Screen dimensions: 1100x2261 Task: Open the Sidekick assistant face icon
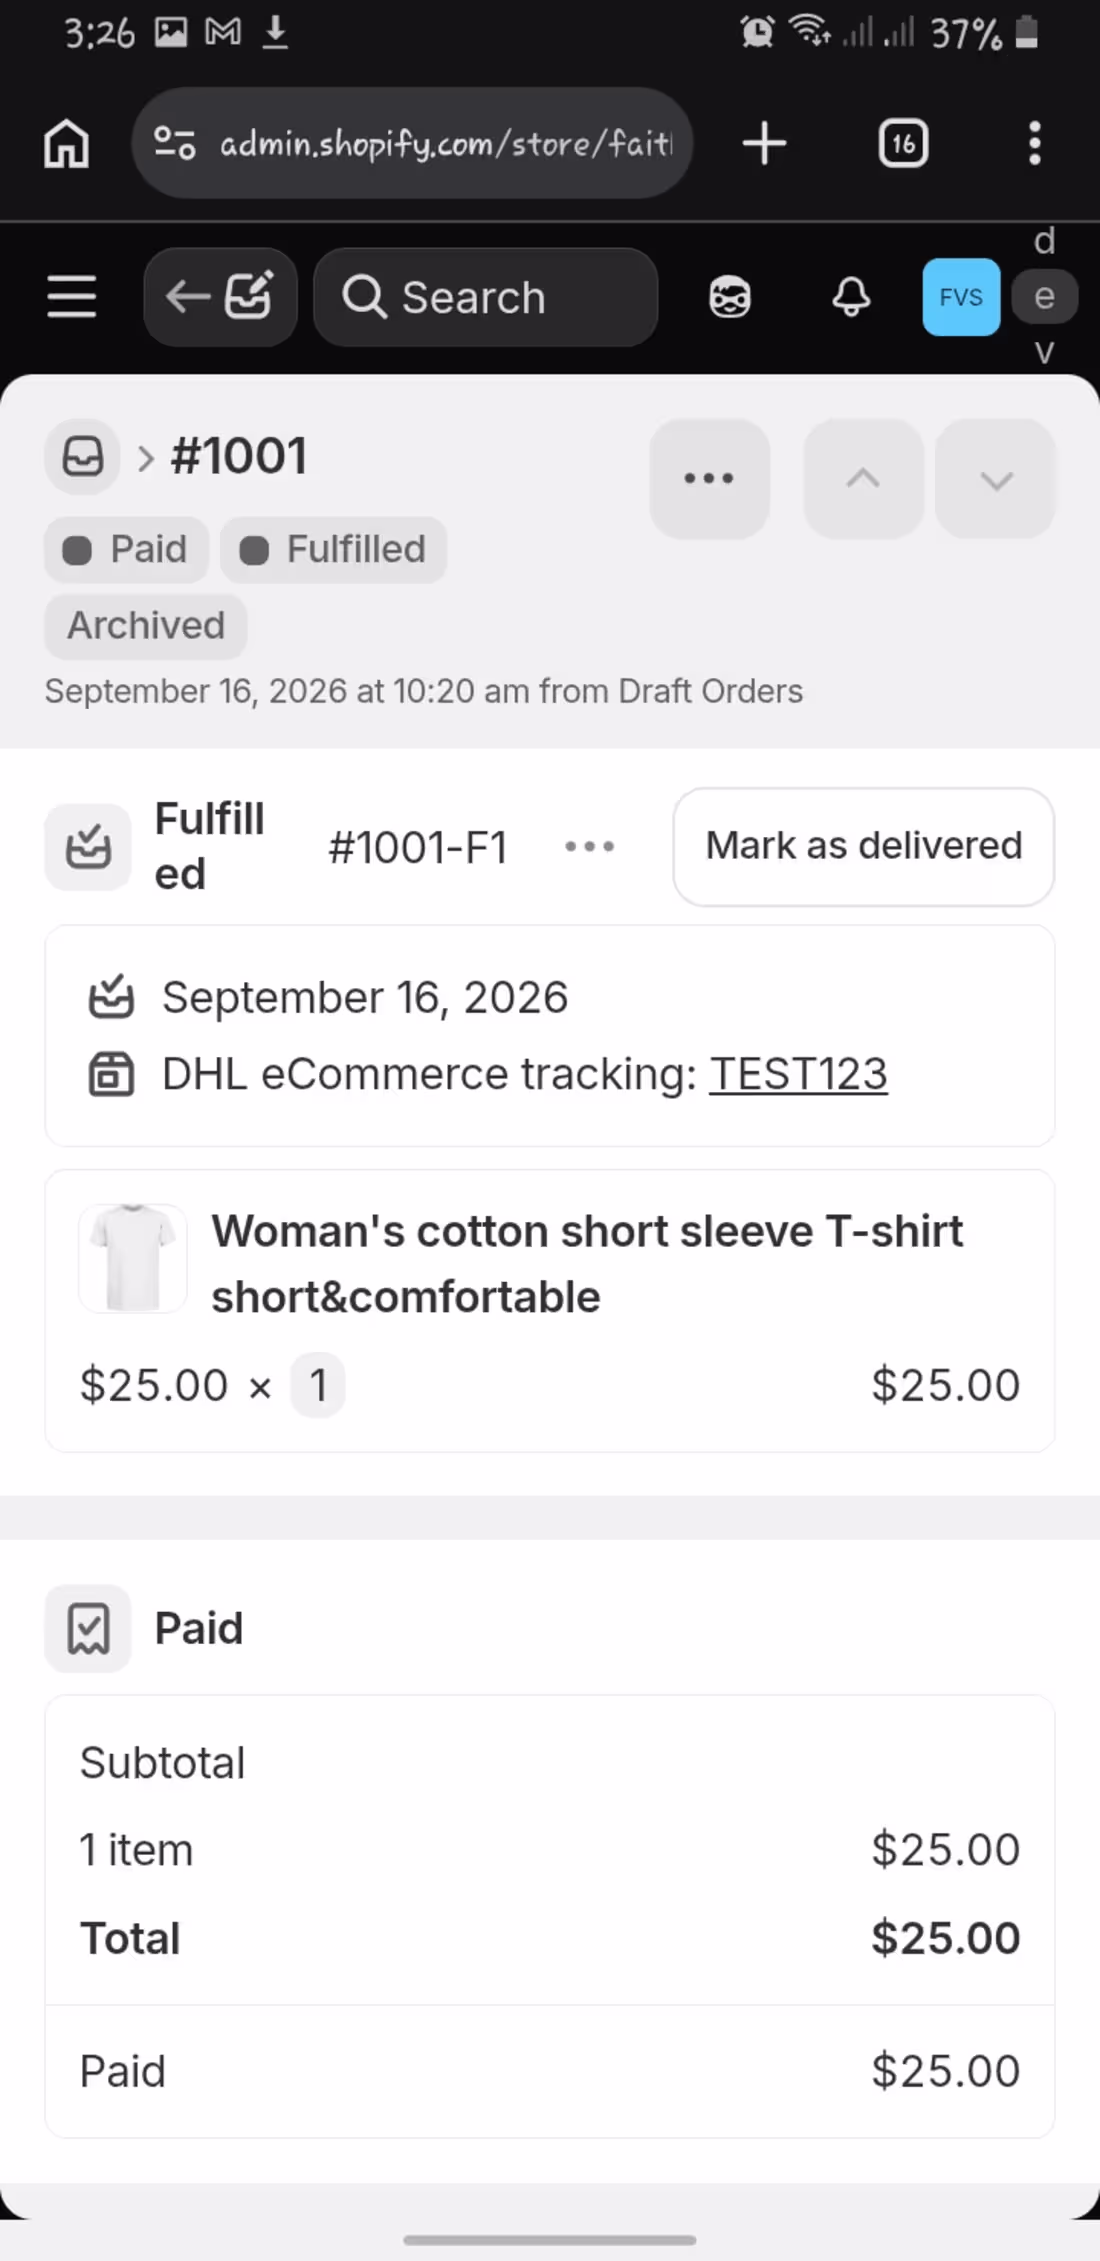pyautogui.click(x=730, y=297)
